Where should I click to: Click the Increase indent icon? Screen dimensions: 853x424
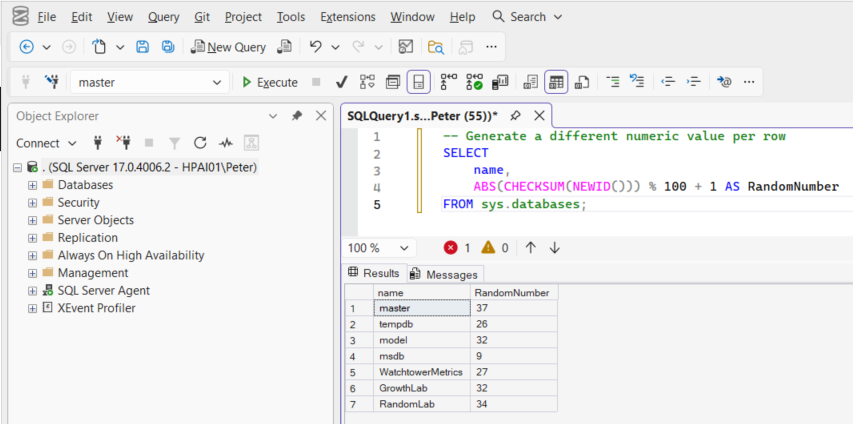pos(692,82)
